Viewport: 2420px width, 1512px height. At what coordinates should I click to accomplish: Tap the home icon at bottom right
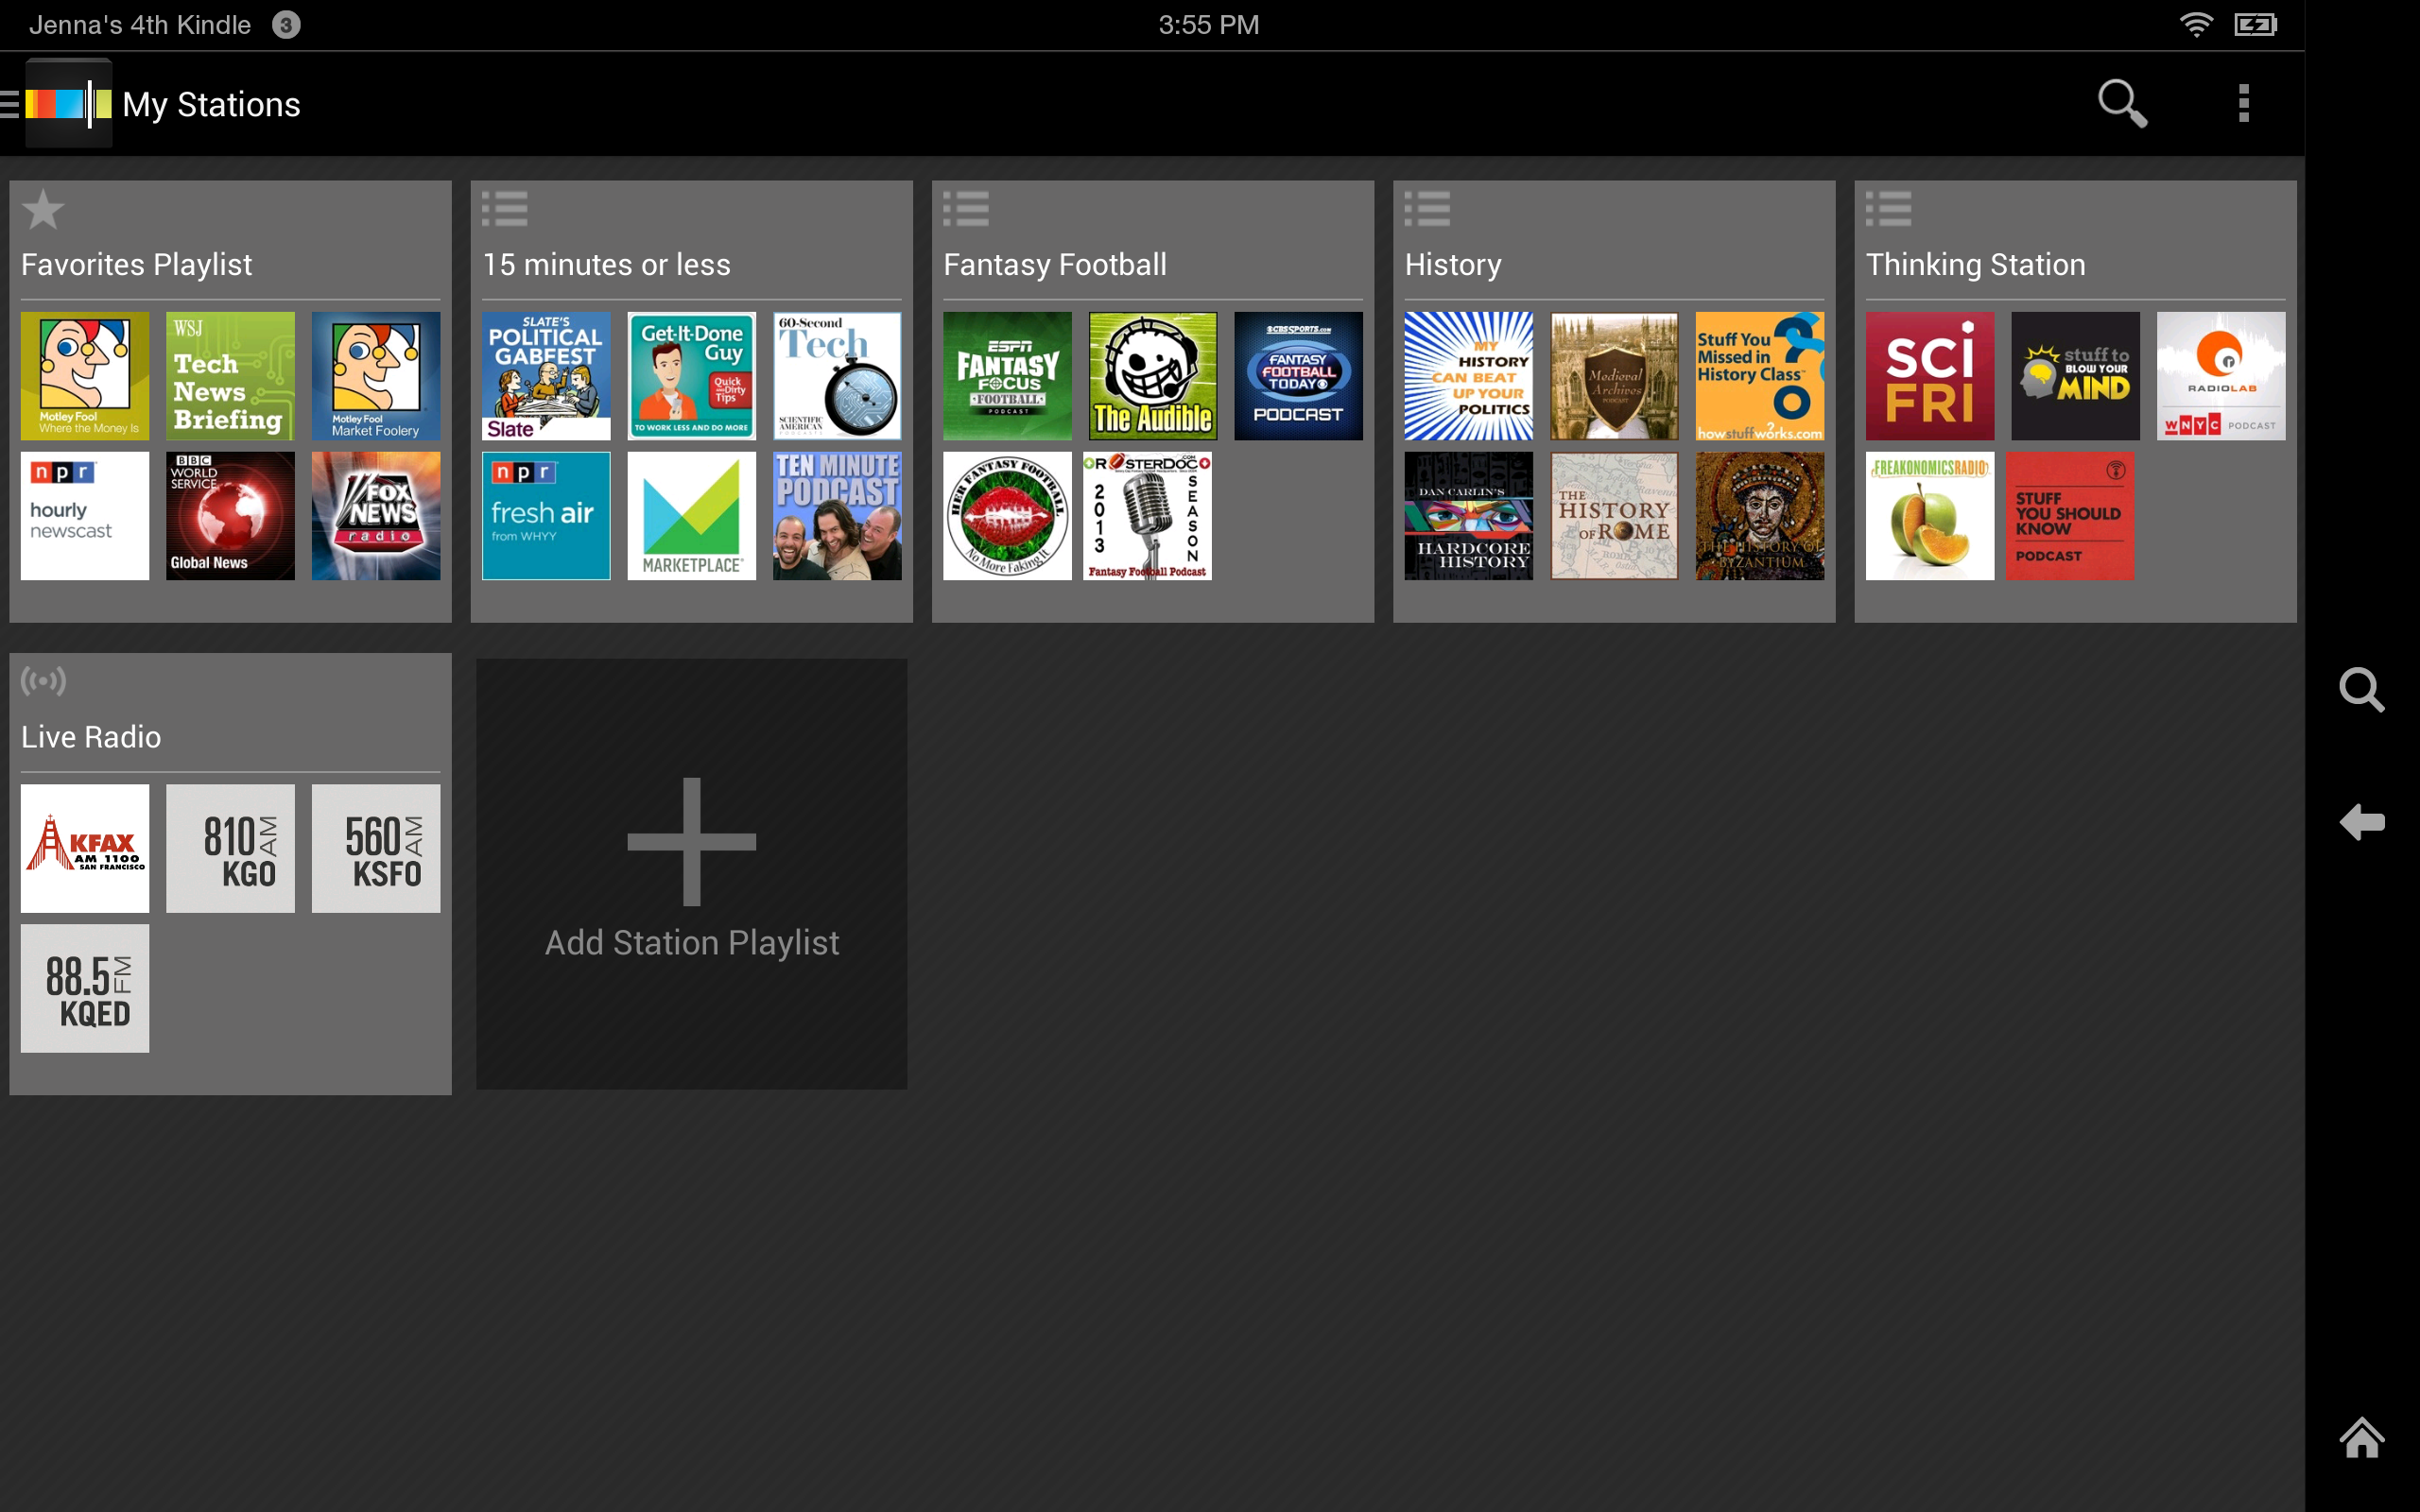click(2362, 1437)
